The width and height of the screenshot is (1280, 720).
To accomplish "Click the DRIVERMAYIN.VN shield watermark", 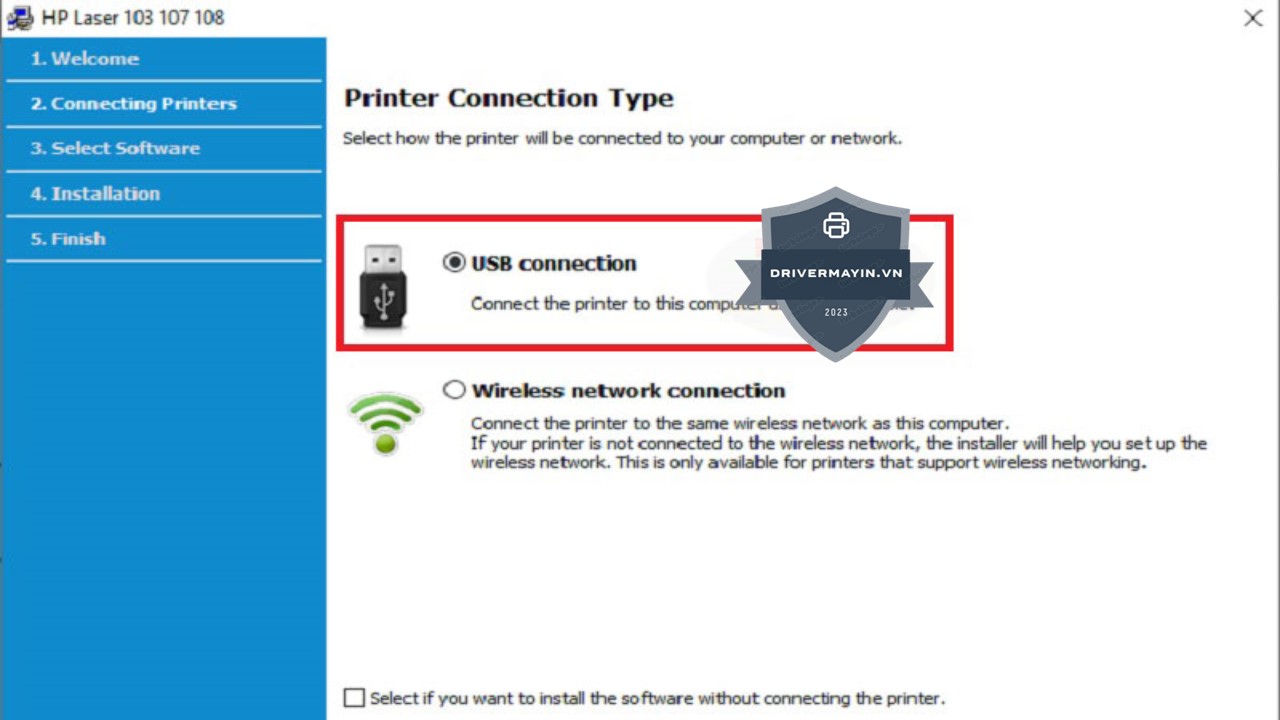I will [x=835, y=273].
